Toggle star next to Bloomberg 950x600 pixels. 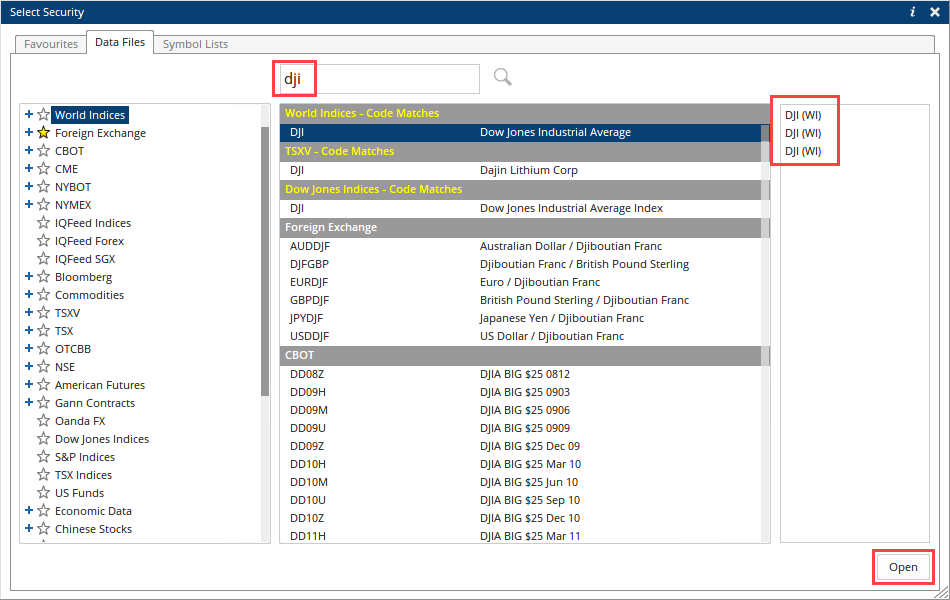[x=44, y=276]
